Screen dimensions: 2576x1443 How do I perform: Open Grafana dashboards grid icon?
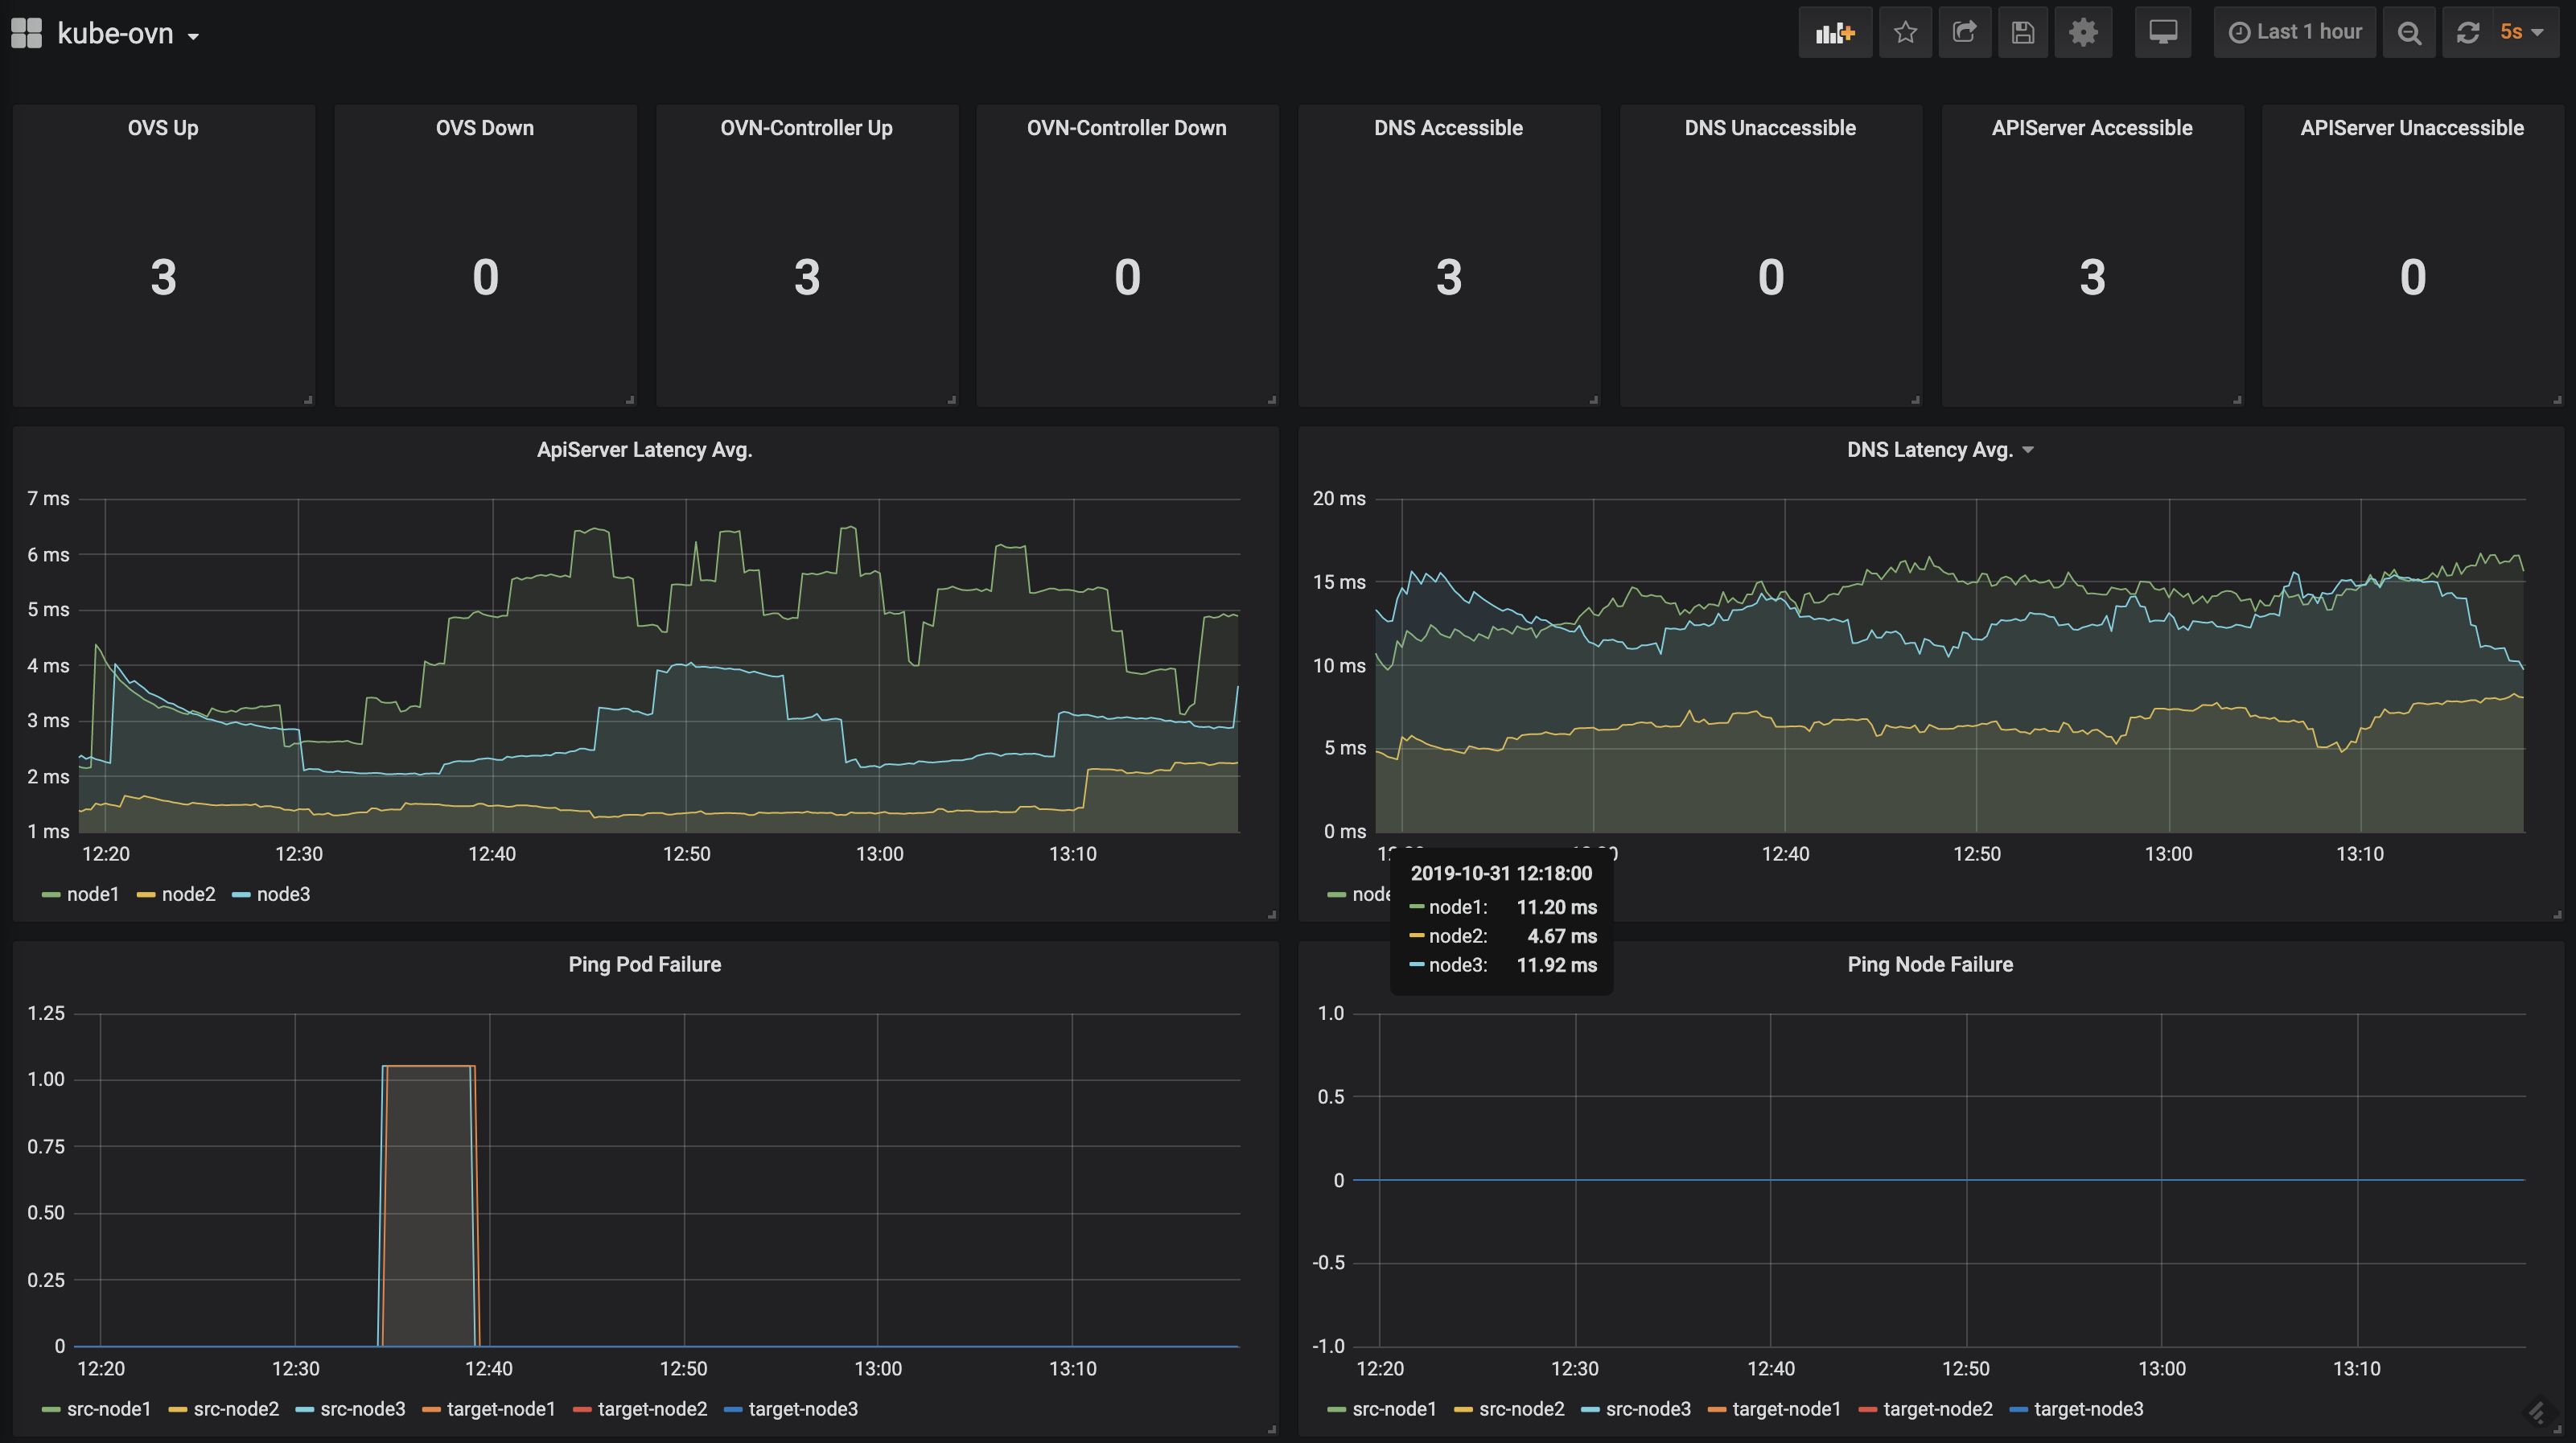pyautogui.click(x=26, y=33)
